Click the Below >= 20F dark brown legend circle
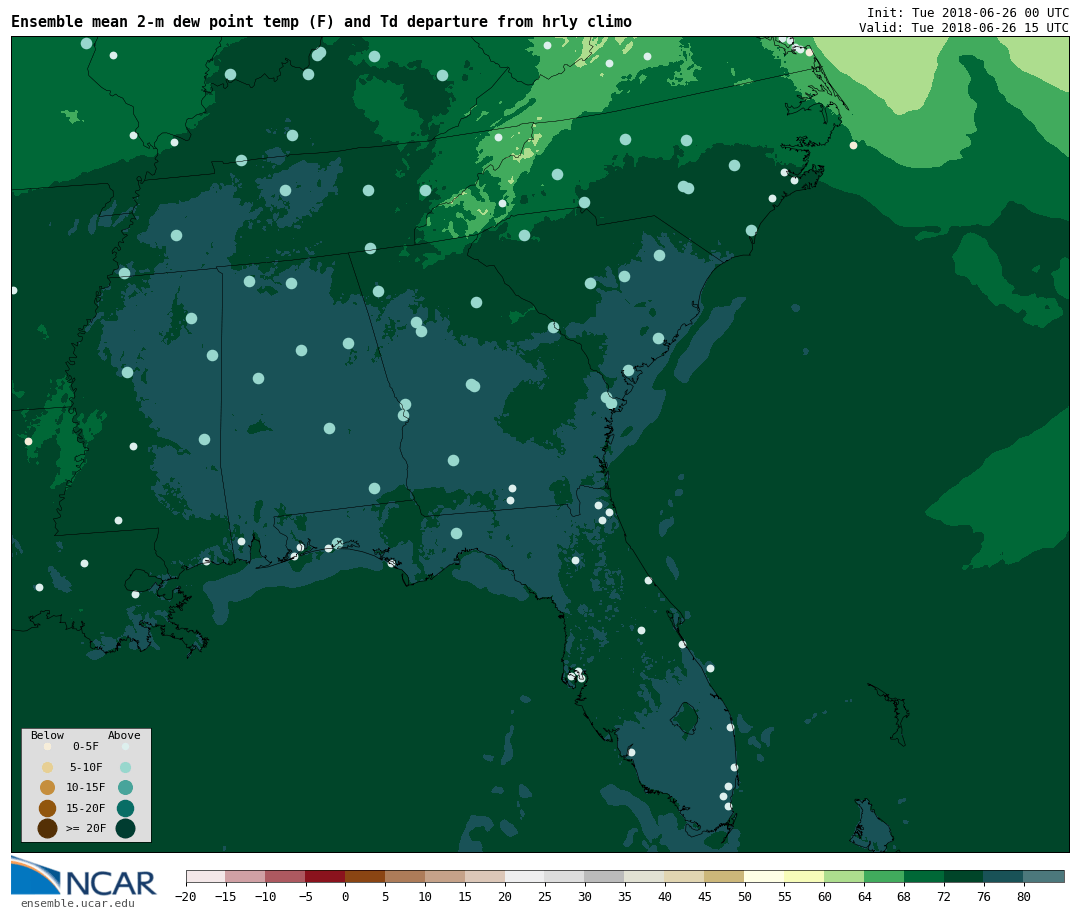Screen dimensions: 1080x915 pos(48,828)
